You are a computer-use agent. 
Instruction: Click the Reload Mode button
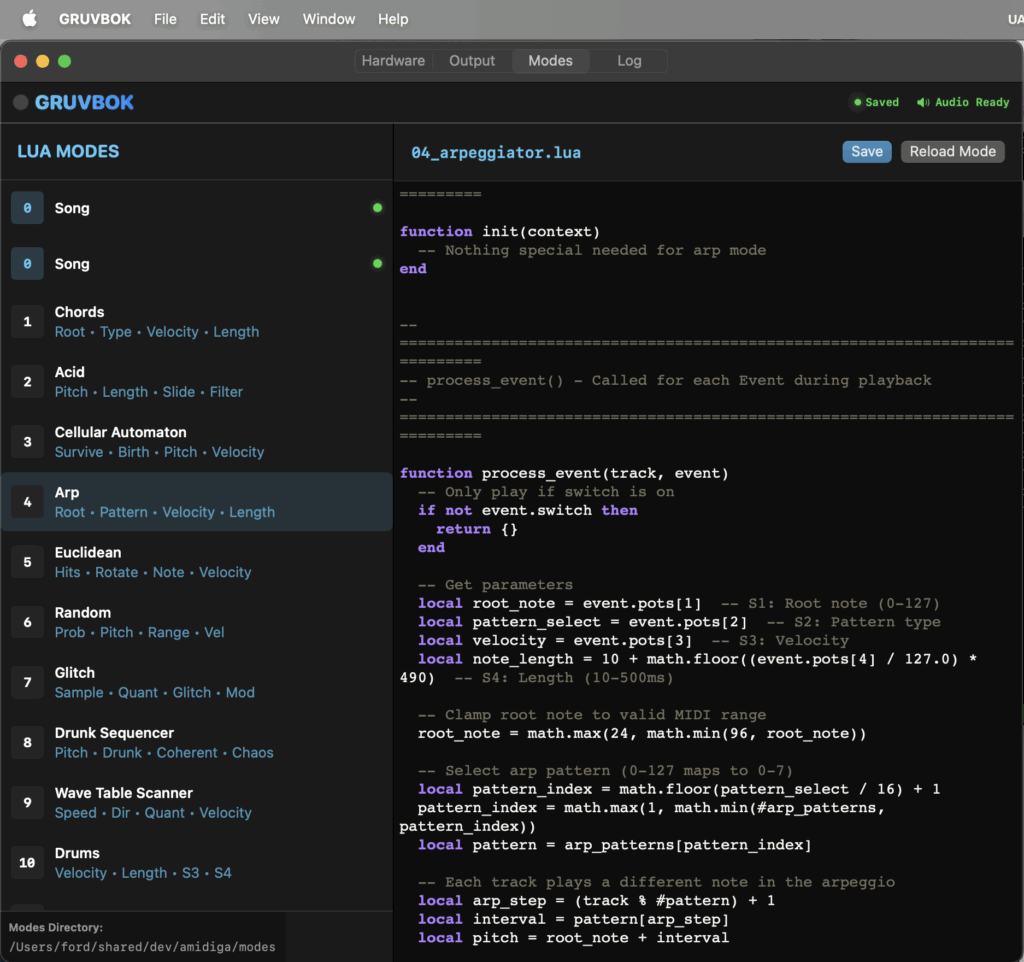[952, 151]
